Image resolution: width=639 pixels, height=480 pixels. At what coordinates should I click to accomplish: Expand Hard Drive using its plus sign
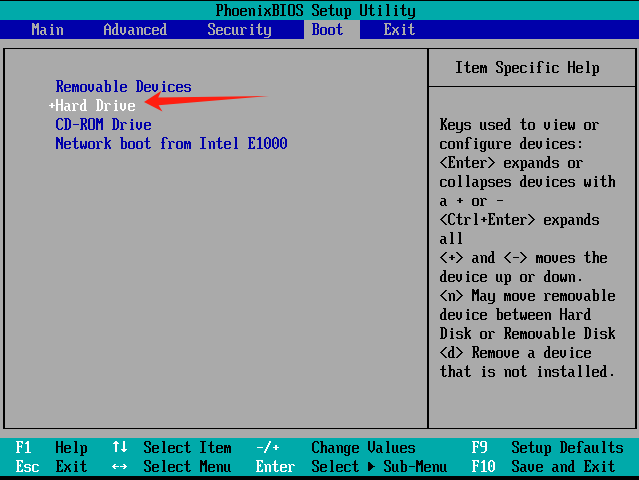[x=51, y=106]
